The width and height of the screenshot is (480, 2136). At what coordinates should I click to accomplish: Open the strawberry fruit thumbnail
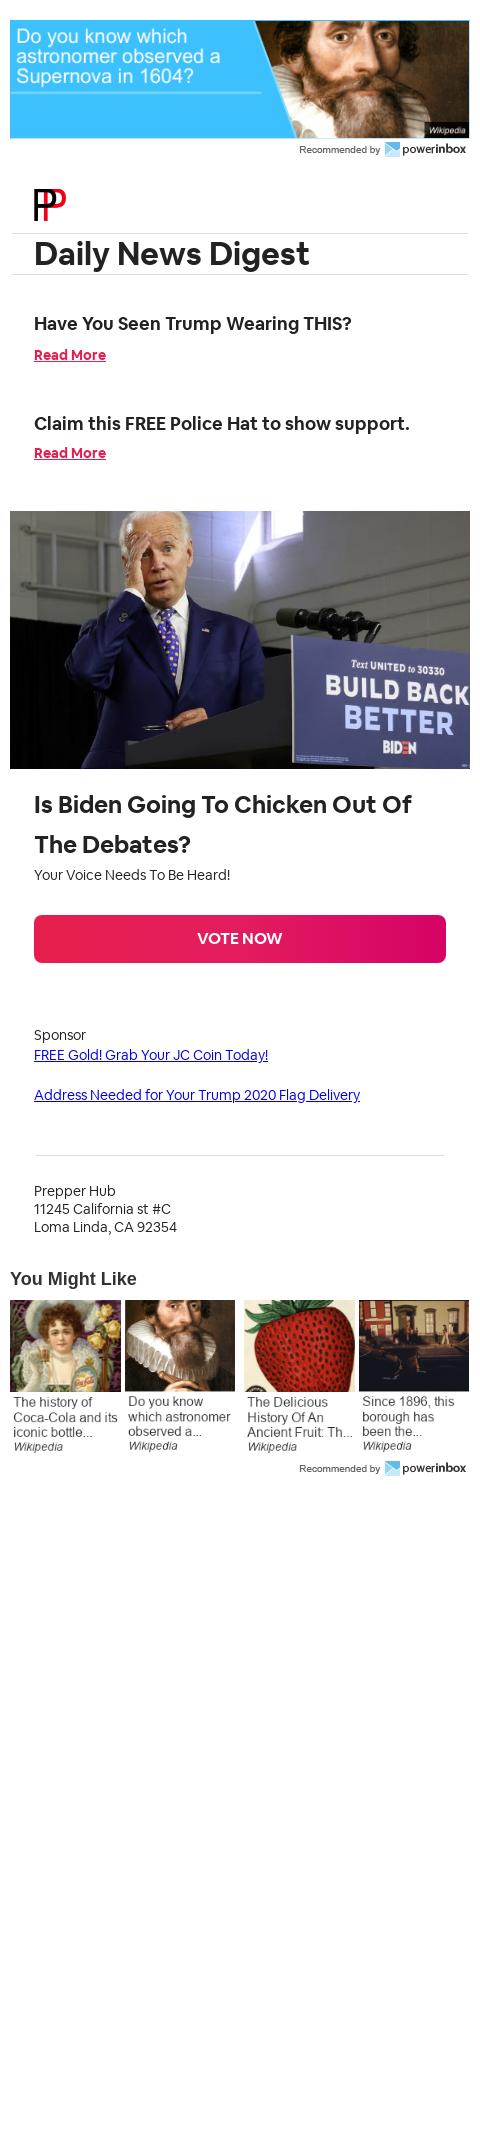tap(299, 1346)
